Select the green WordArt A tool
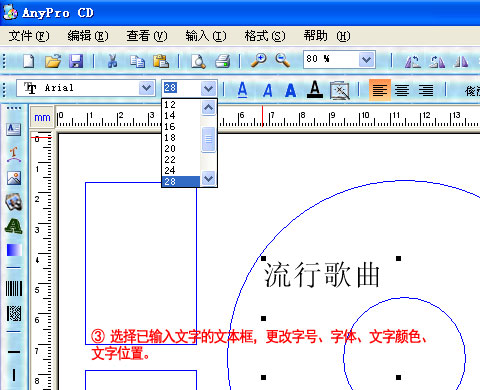Viewport: 480px width, 390px height. click(x=14, y=226)
